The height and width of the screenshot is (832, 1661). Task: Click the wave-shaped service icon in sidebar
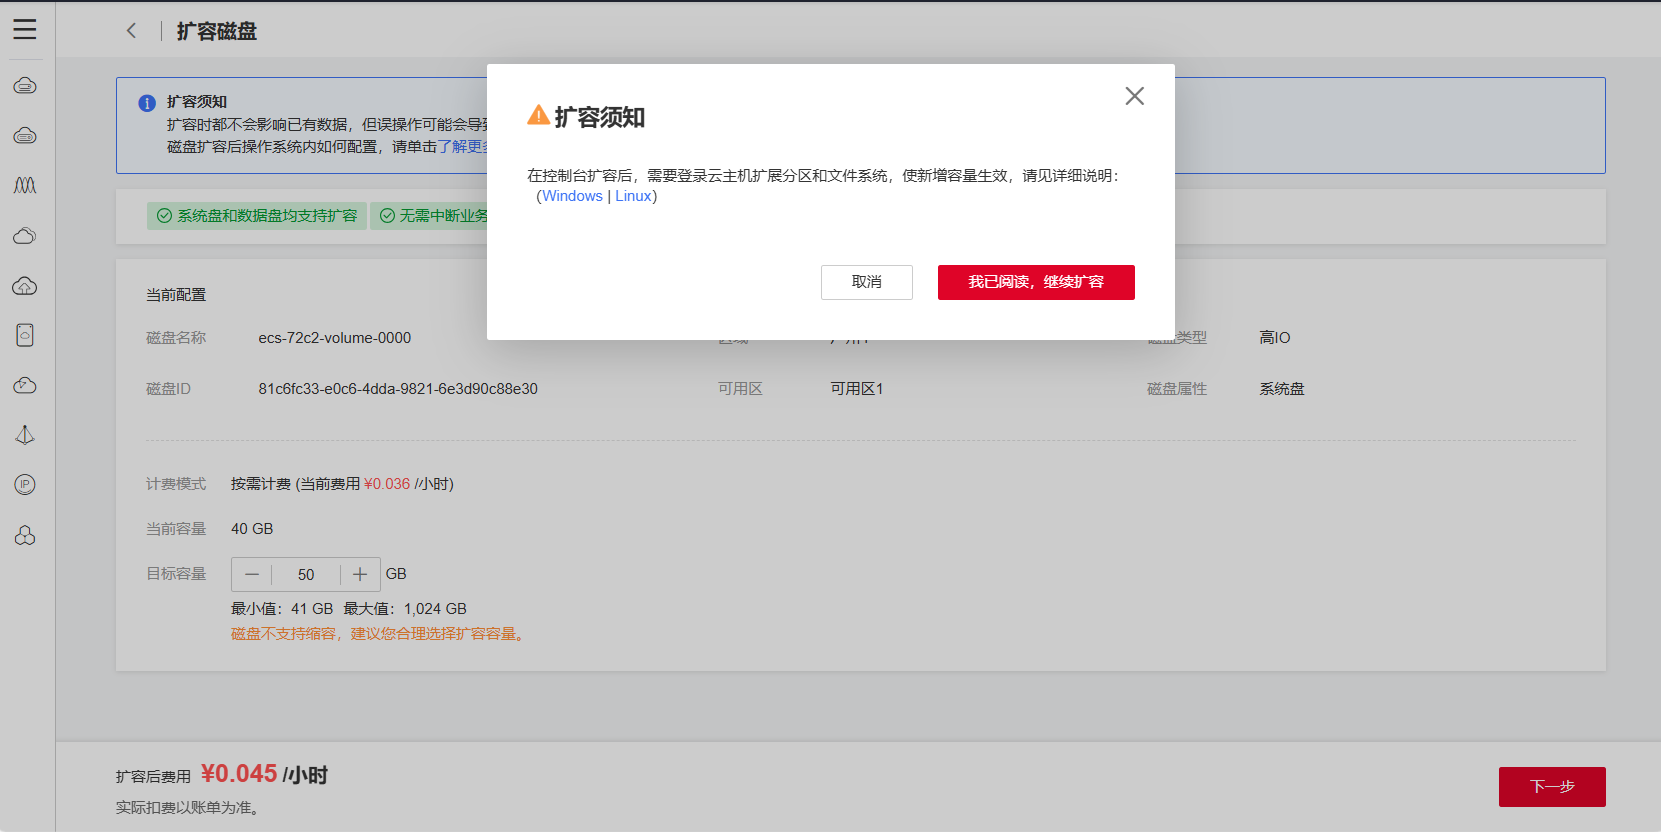click(25, 186)
